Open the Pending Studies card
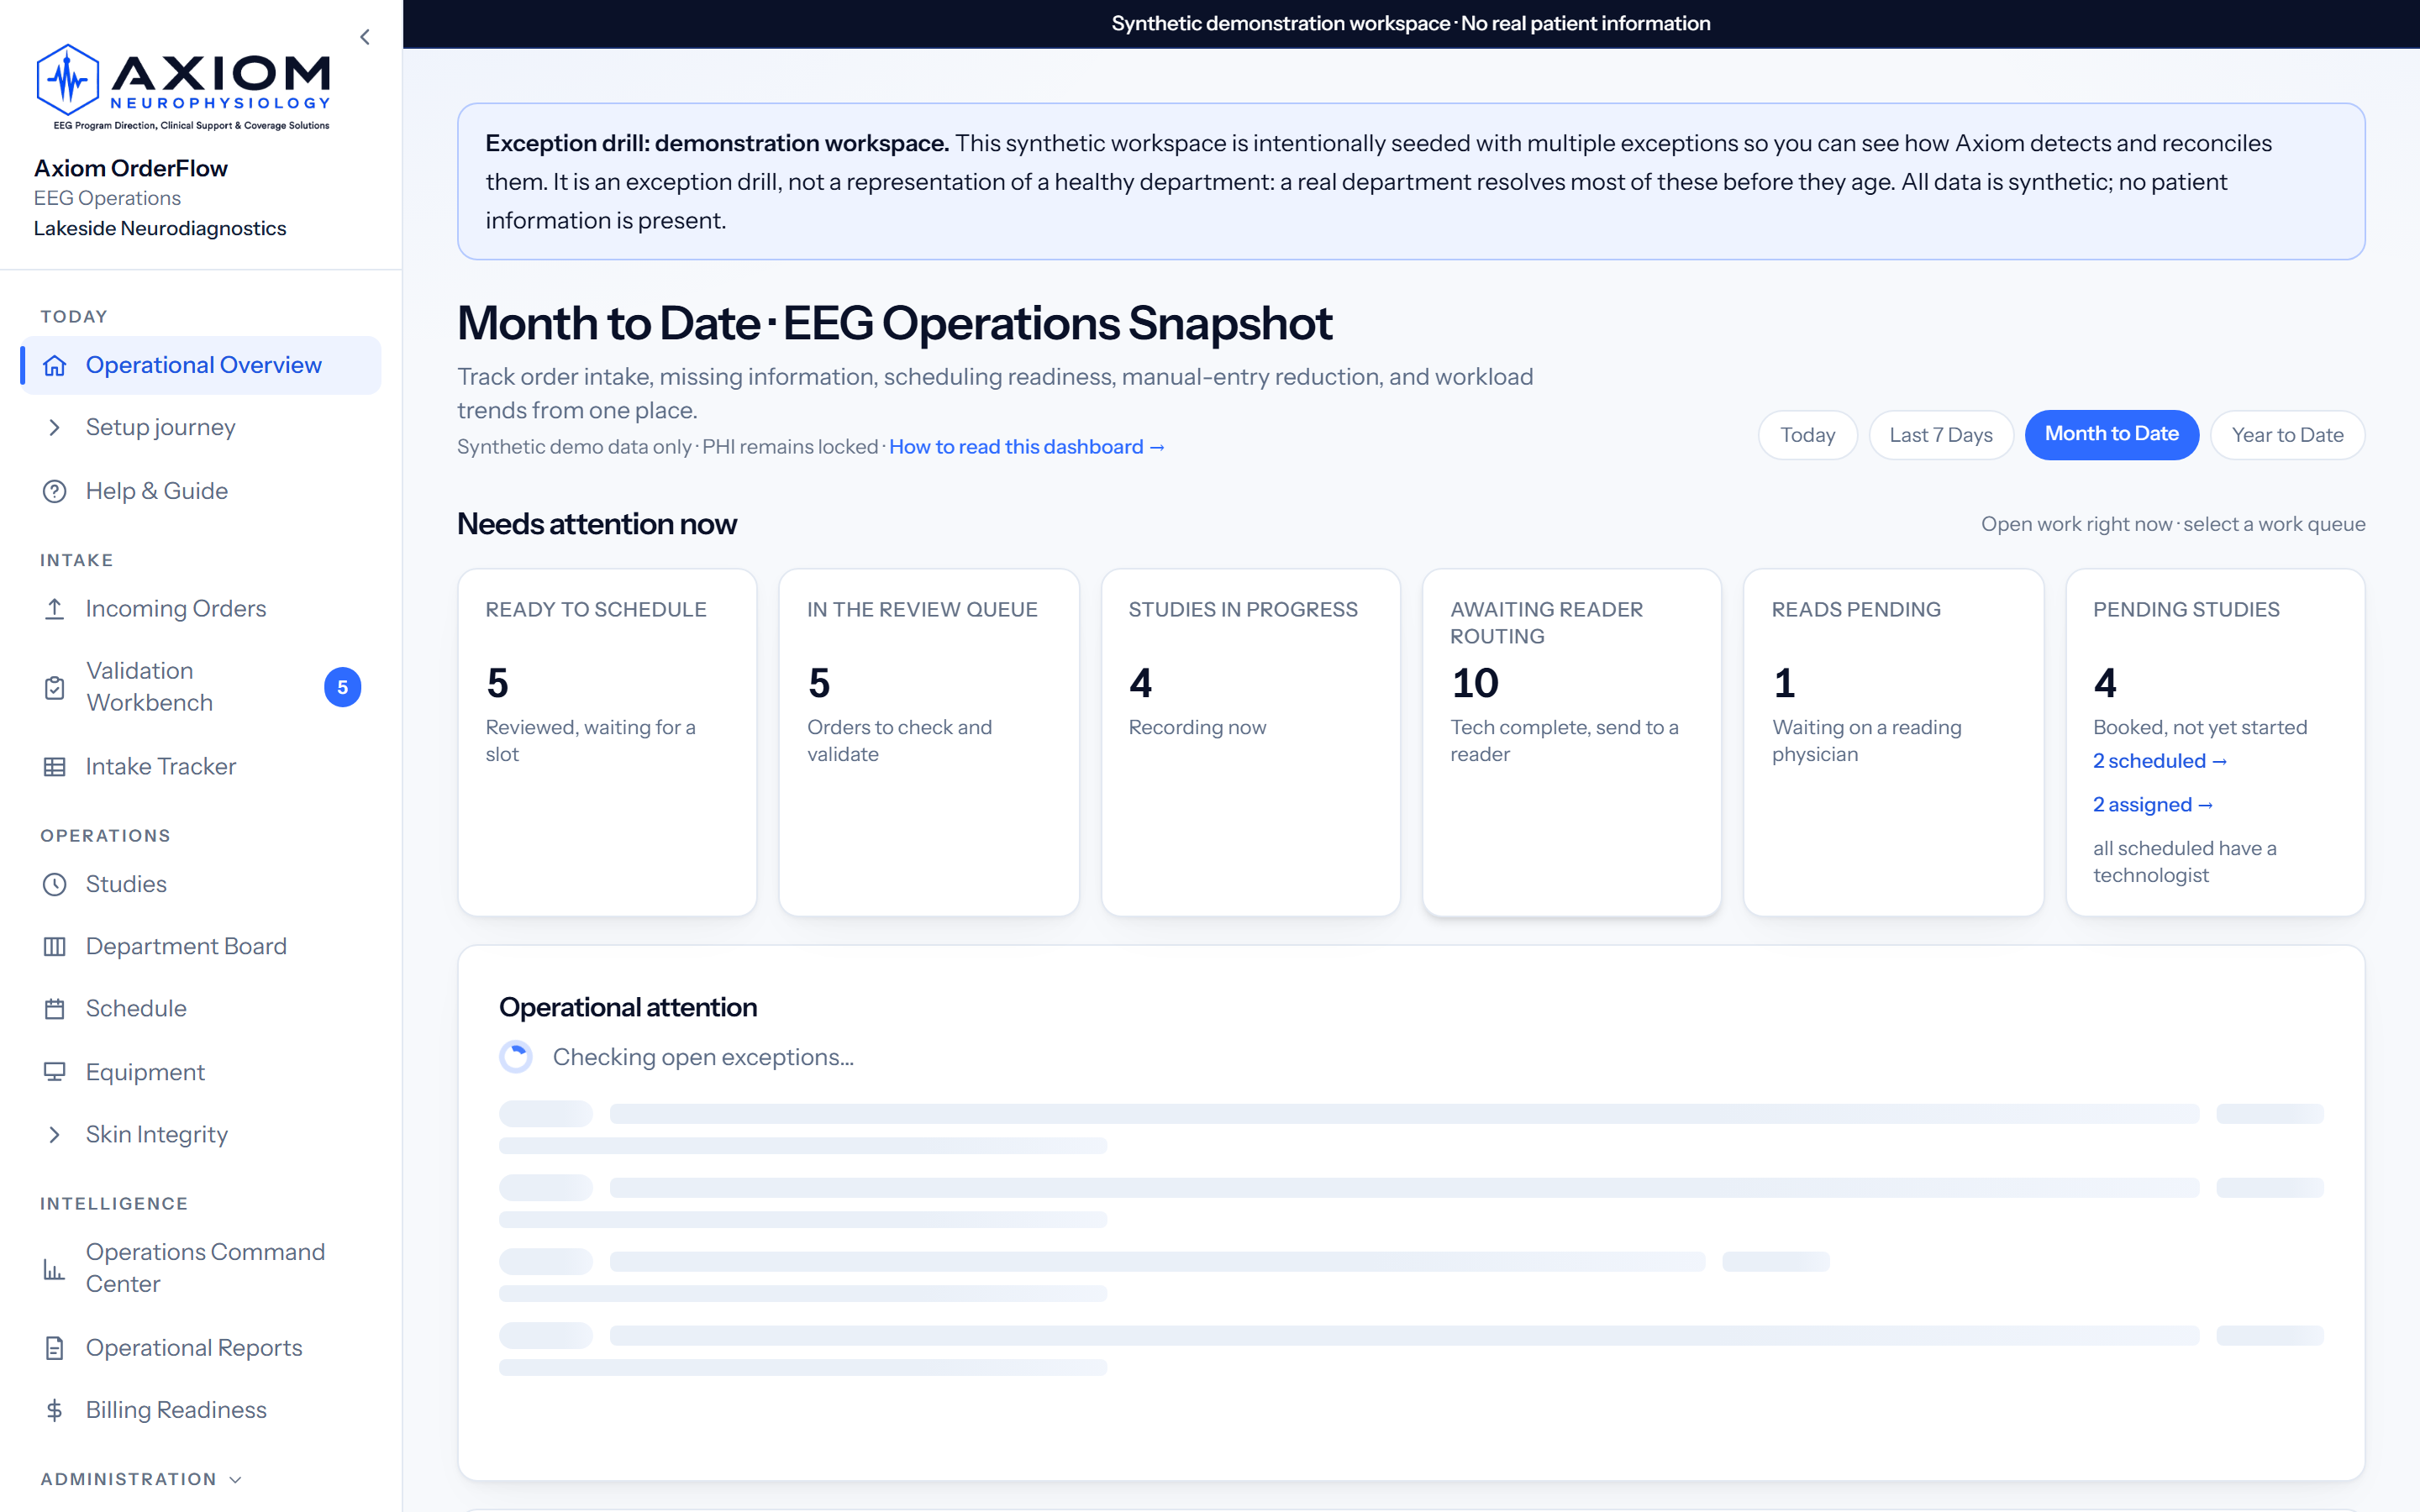This screenshot has width=2420, height=1512. [2215, 742]
